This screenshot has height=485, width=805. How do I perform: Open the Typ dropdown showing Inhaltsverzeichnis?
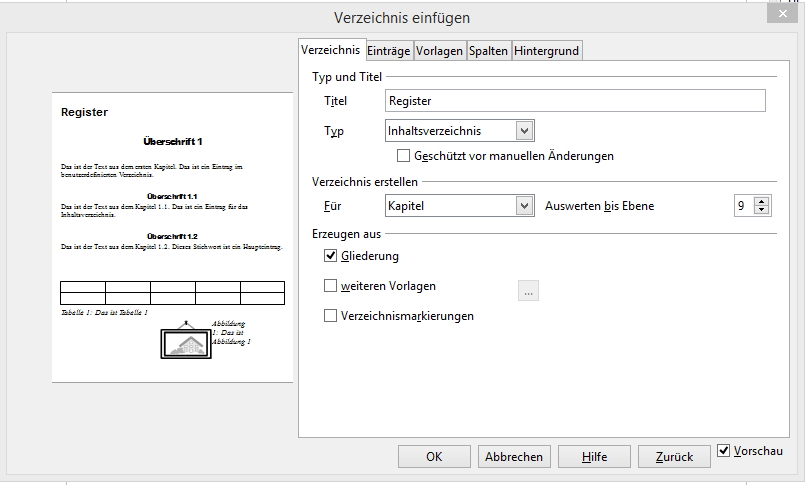coord(459,130)
